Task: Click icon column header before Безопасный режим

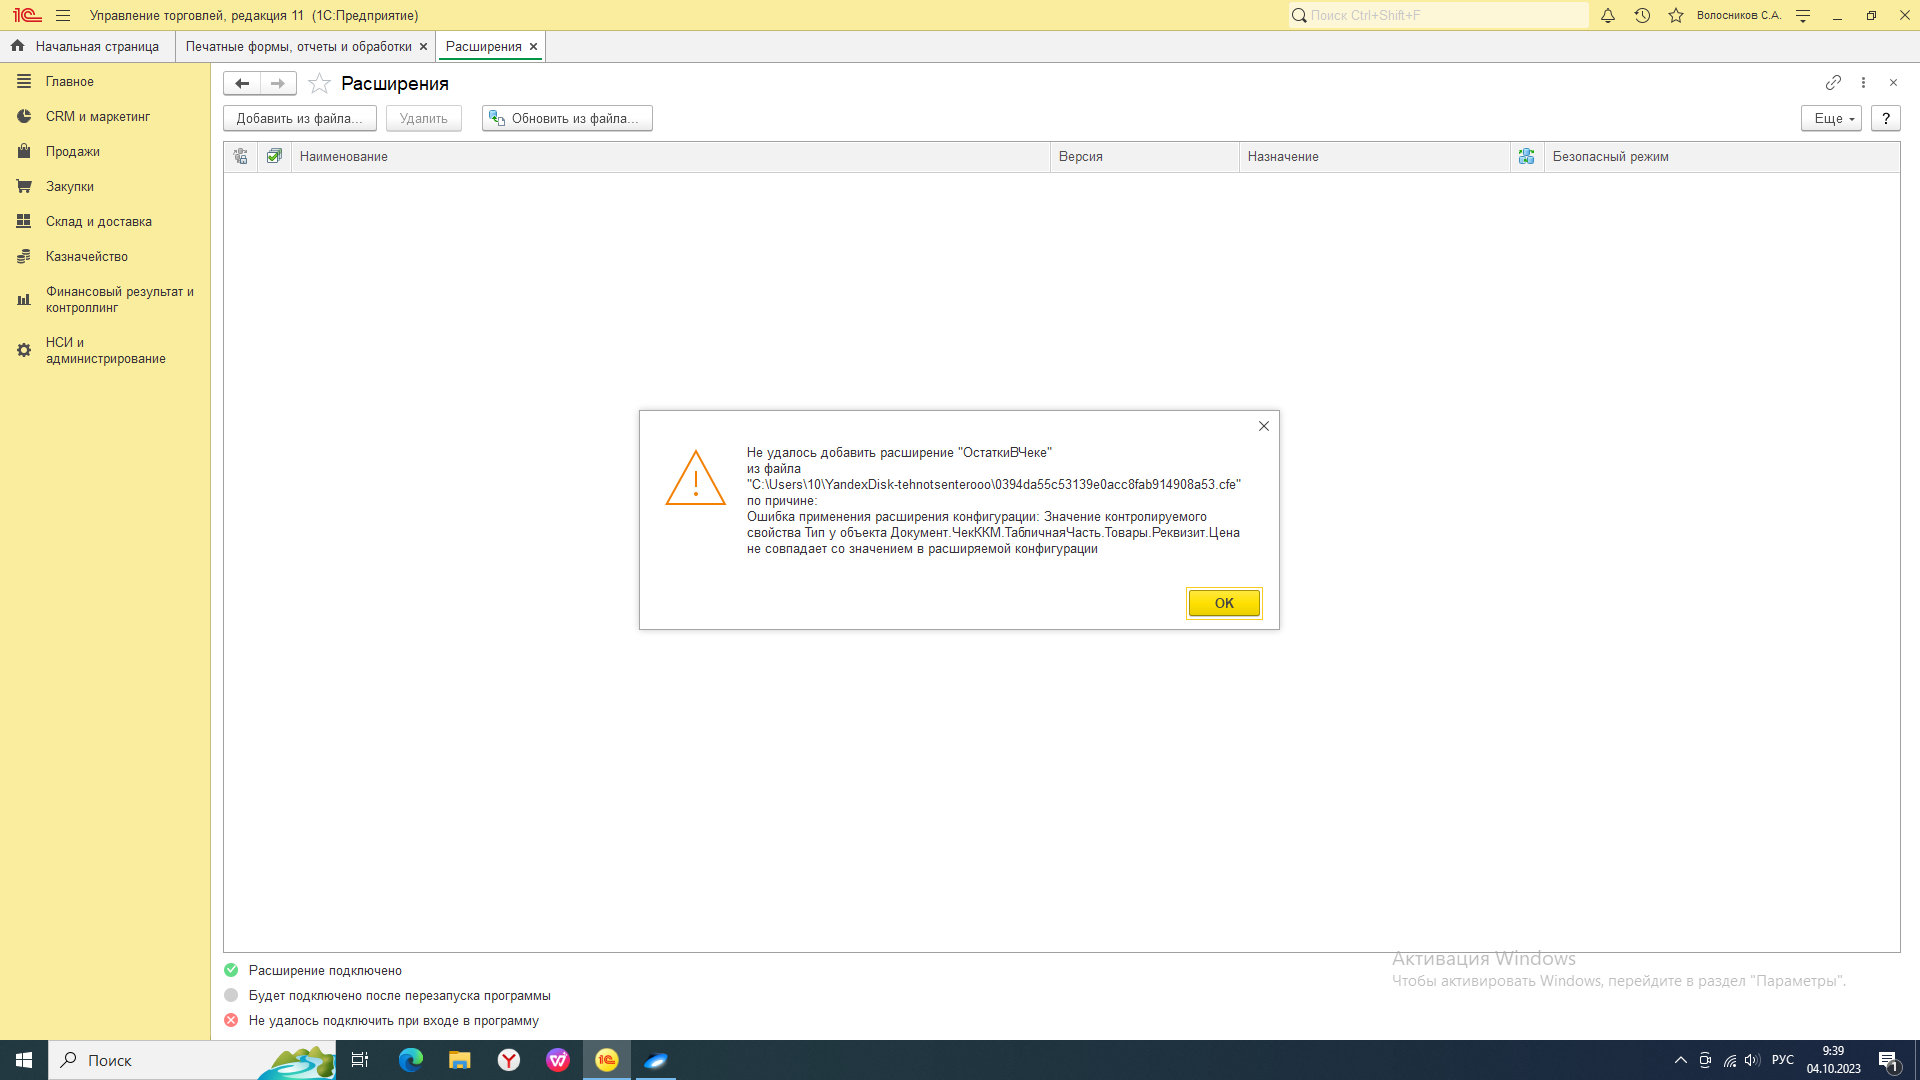Action: click(x=1526, y=156)
